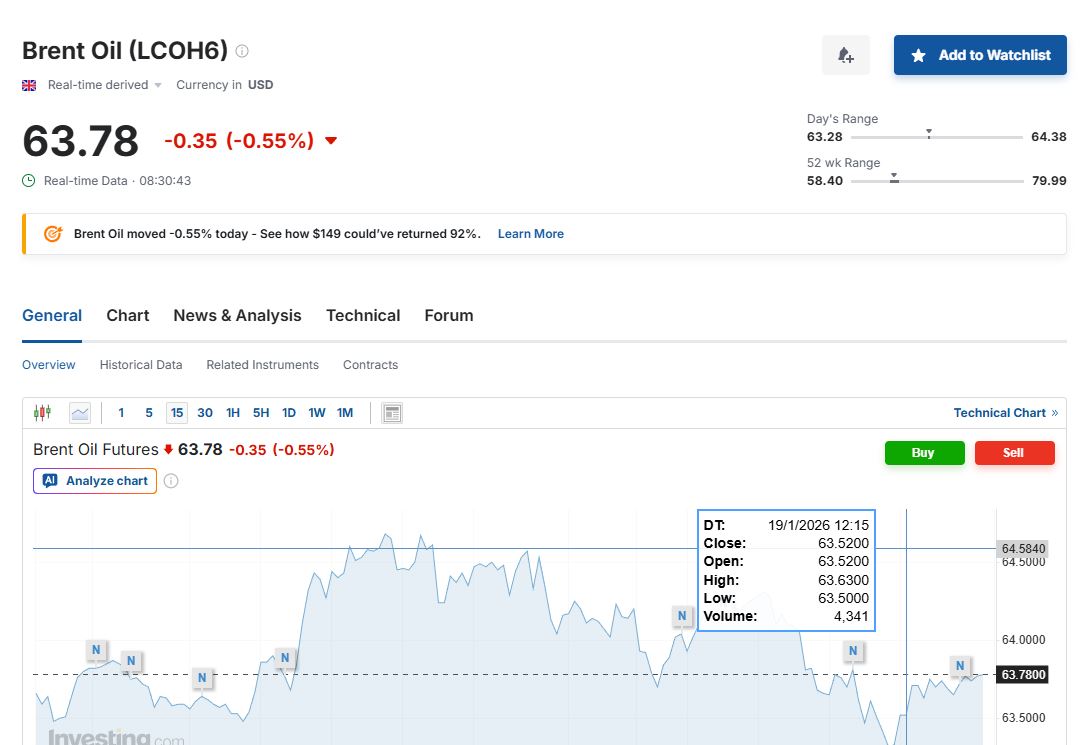Click info icon beside Brent Oil title

click(242, 51)
